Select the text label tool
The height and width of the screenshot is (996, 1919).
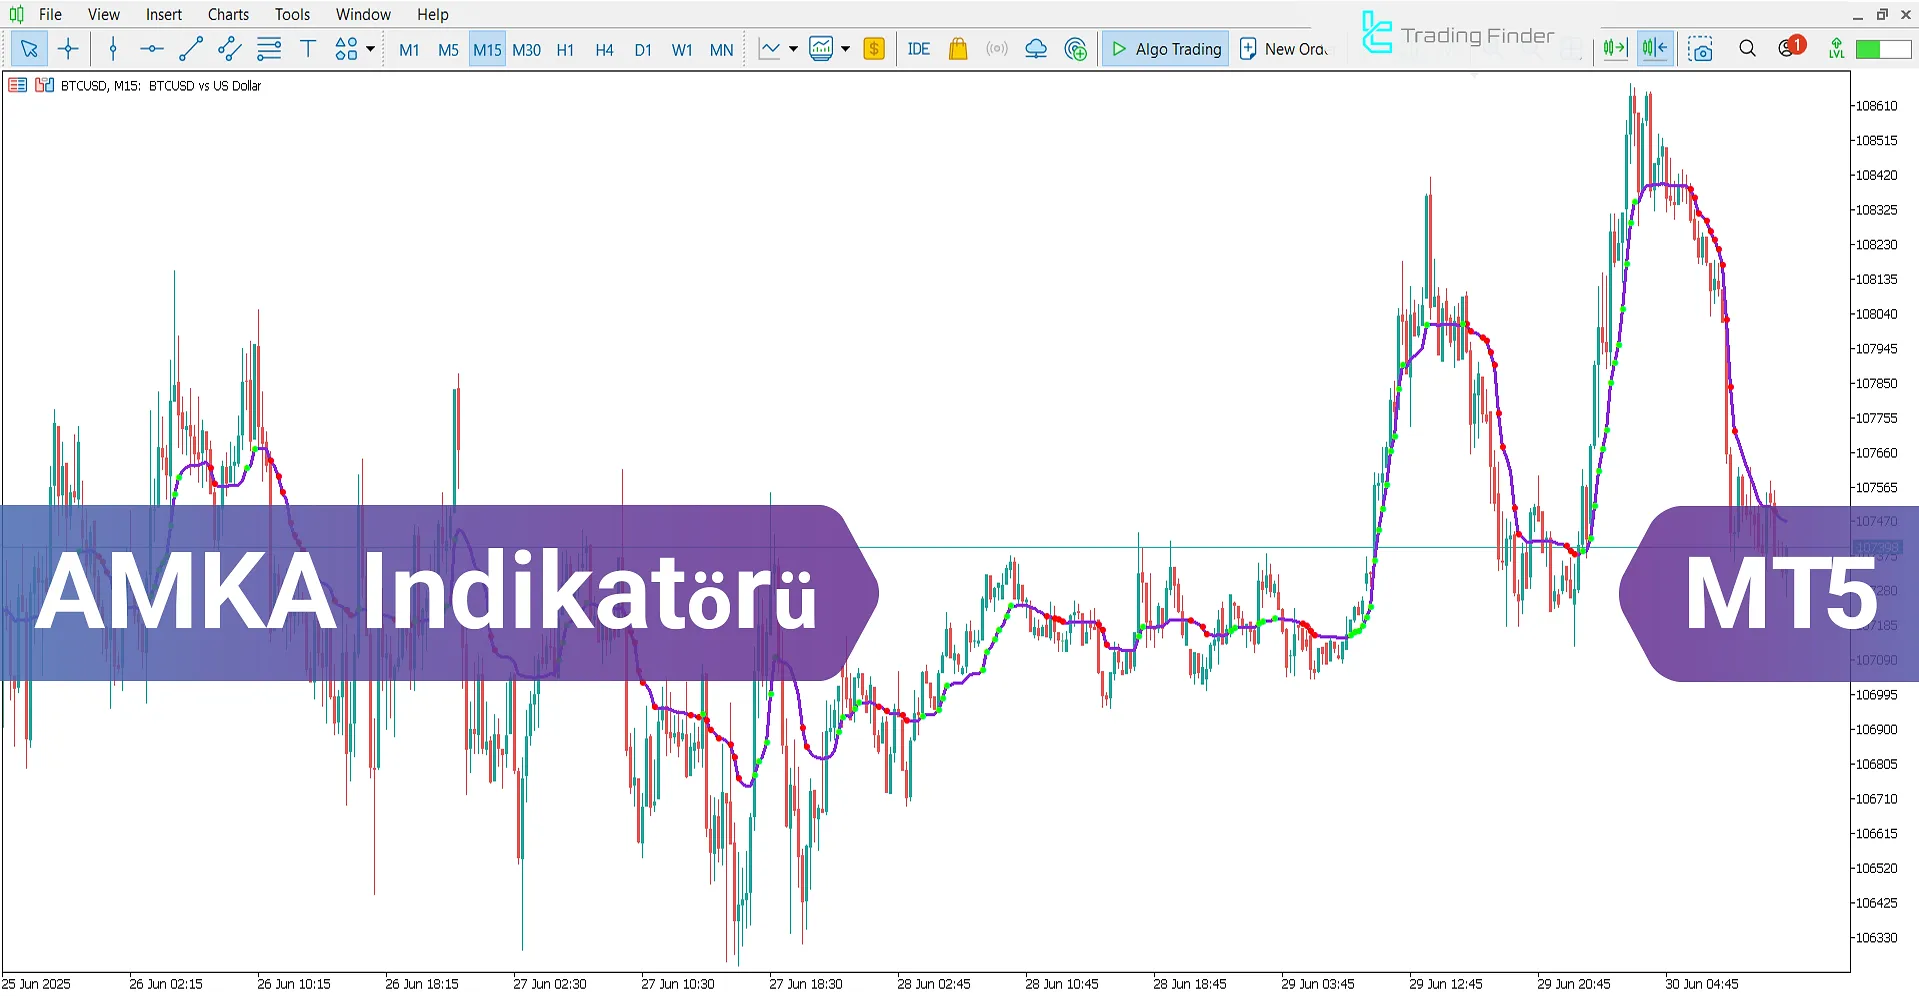click(x=308, y=49)
